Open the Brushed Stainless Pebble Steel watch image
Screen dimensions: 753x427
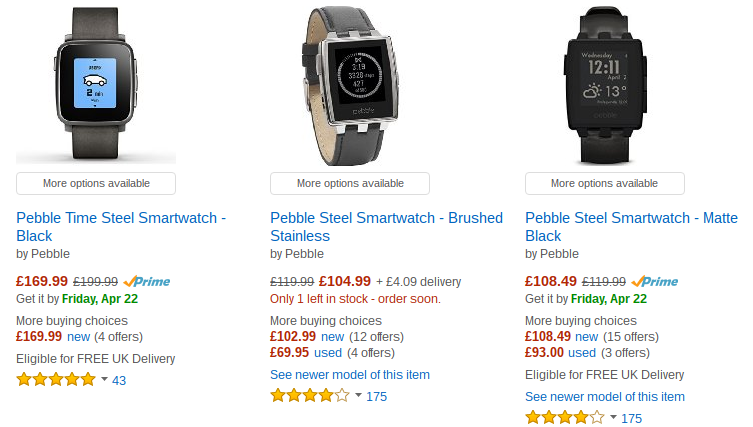pos(350,85)
